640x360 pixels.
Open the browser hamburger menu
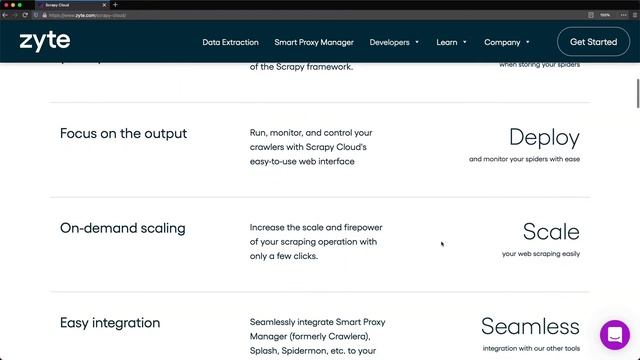[635, 15]
